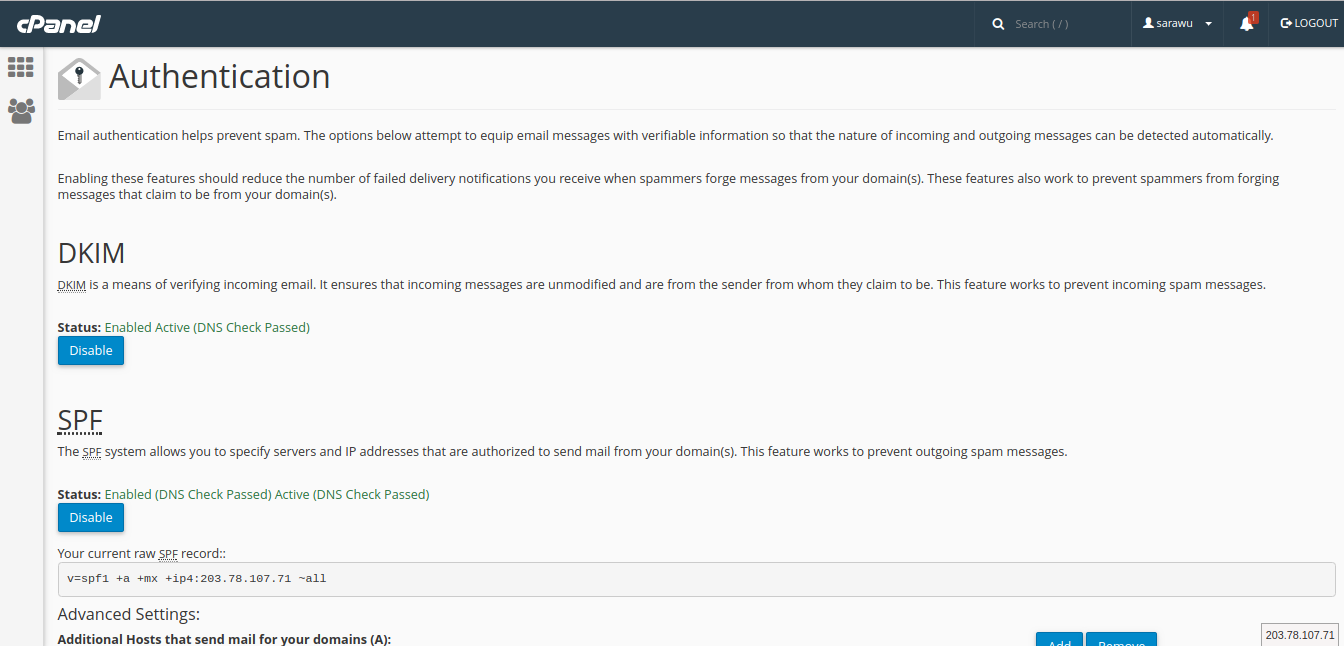Click the cPanel logo
This screenshot has height=646, width=1344.
pyautogui.click(x=58, y=24)
